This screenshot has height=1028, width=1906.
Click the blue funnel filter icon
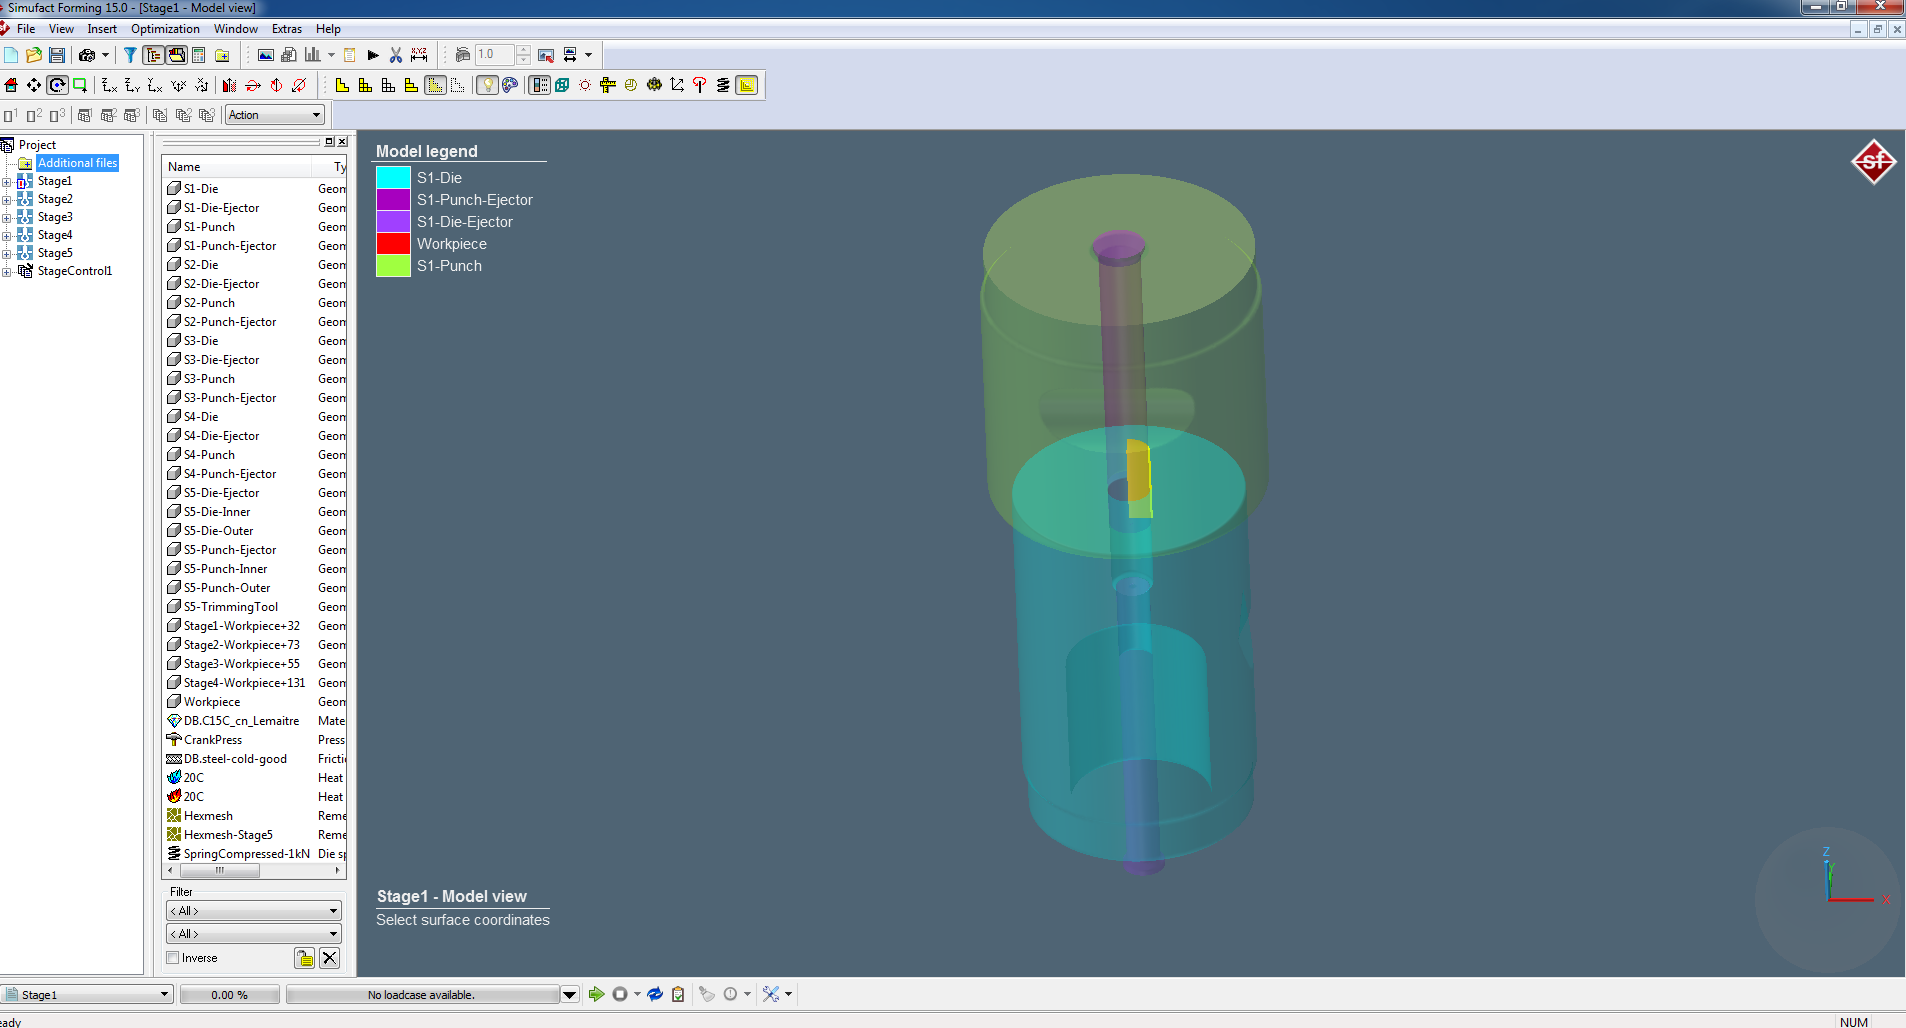click(x=130, y=55)
